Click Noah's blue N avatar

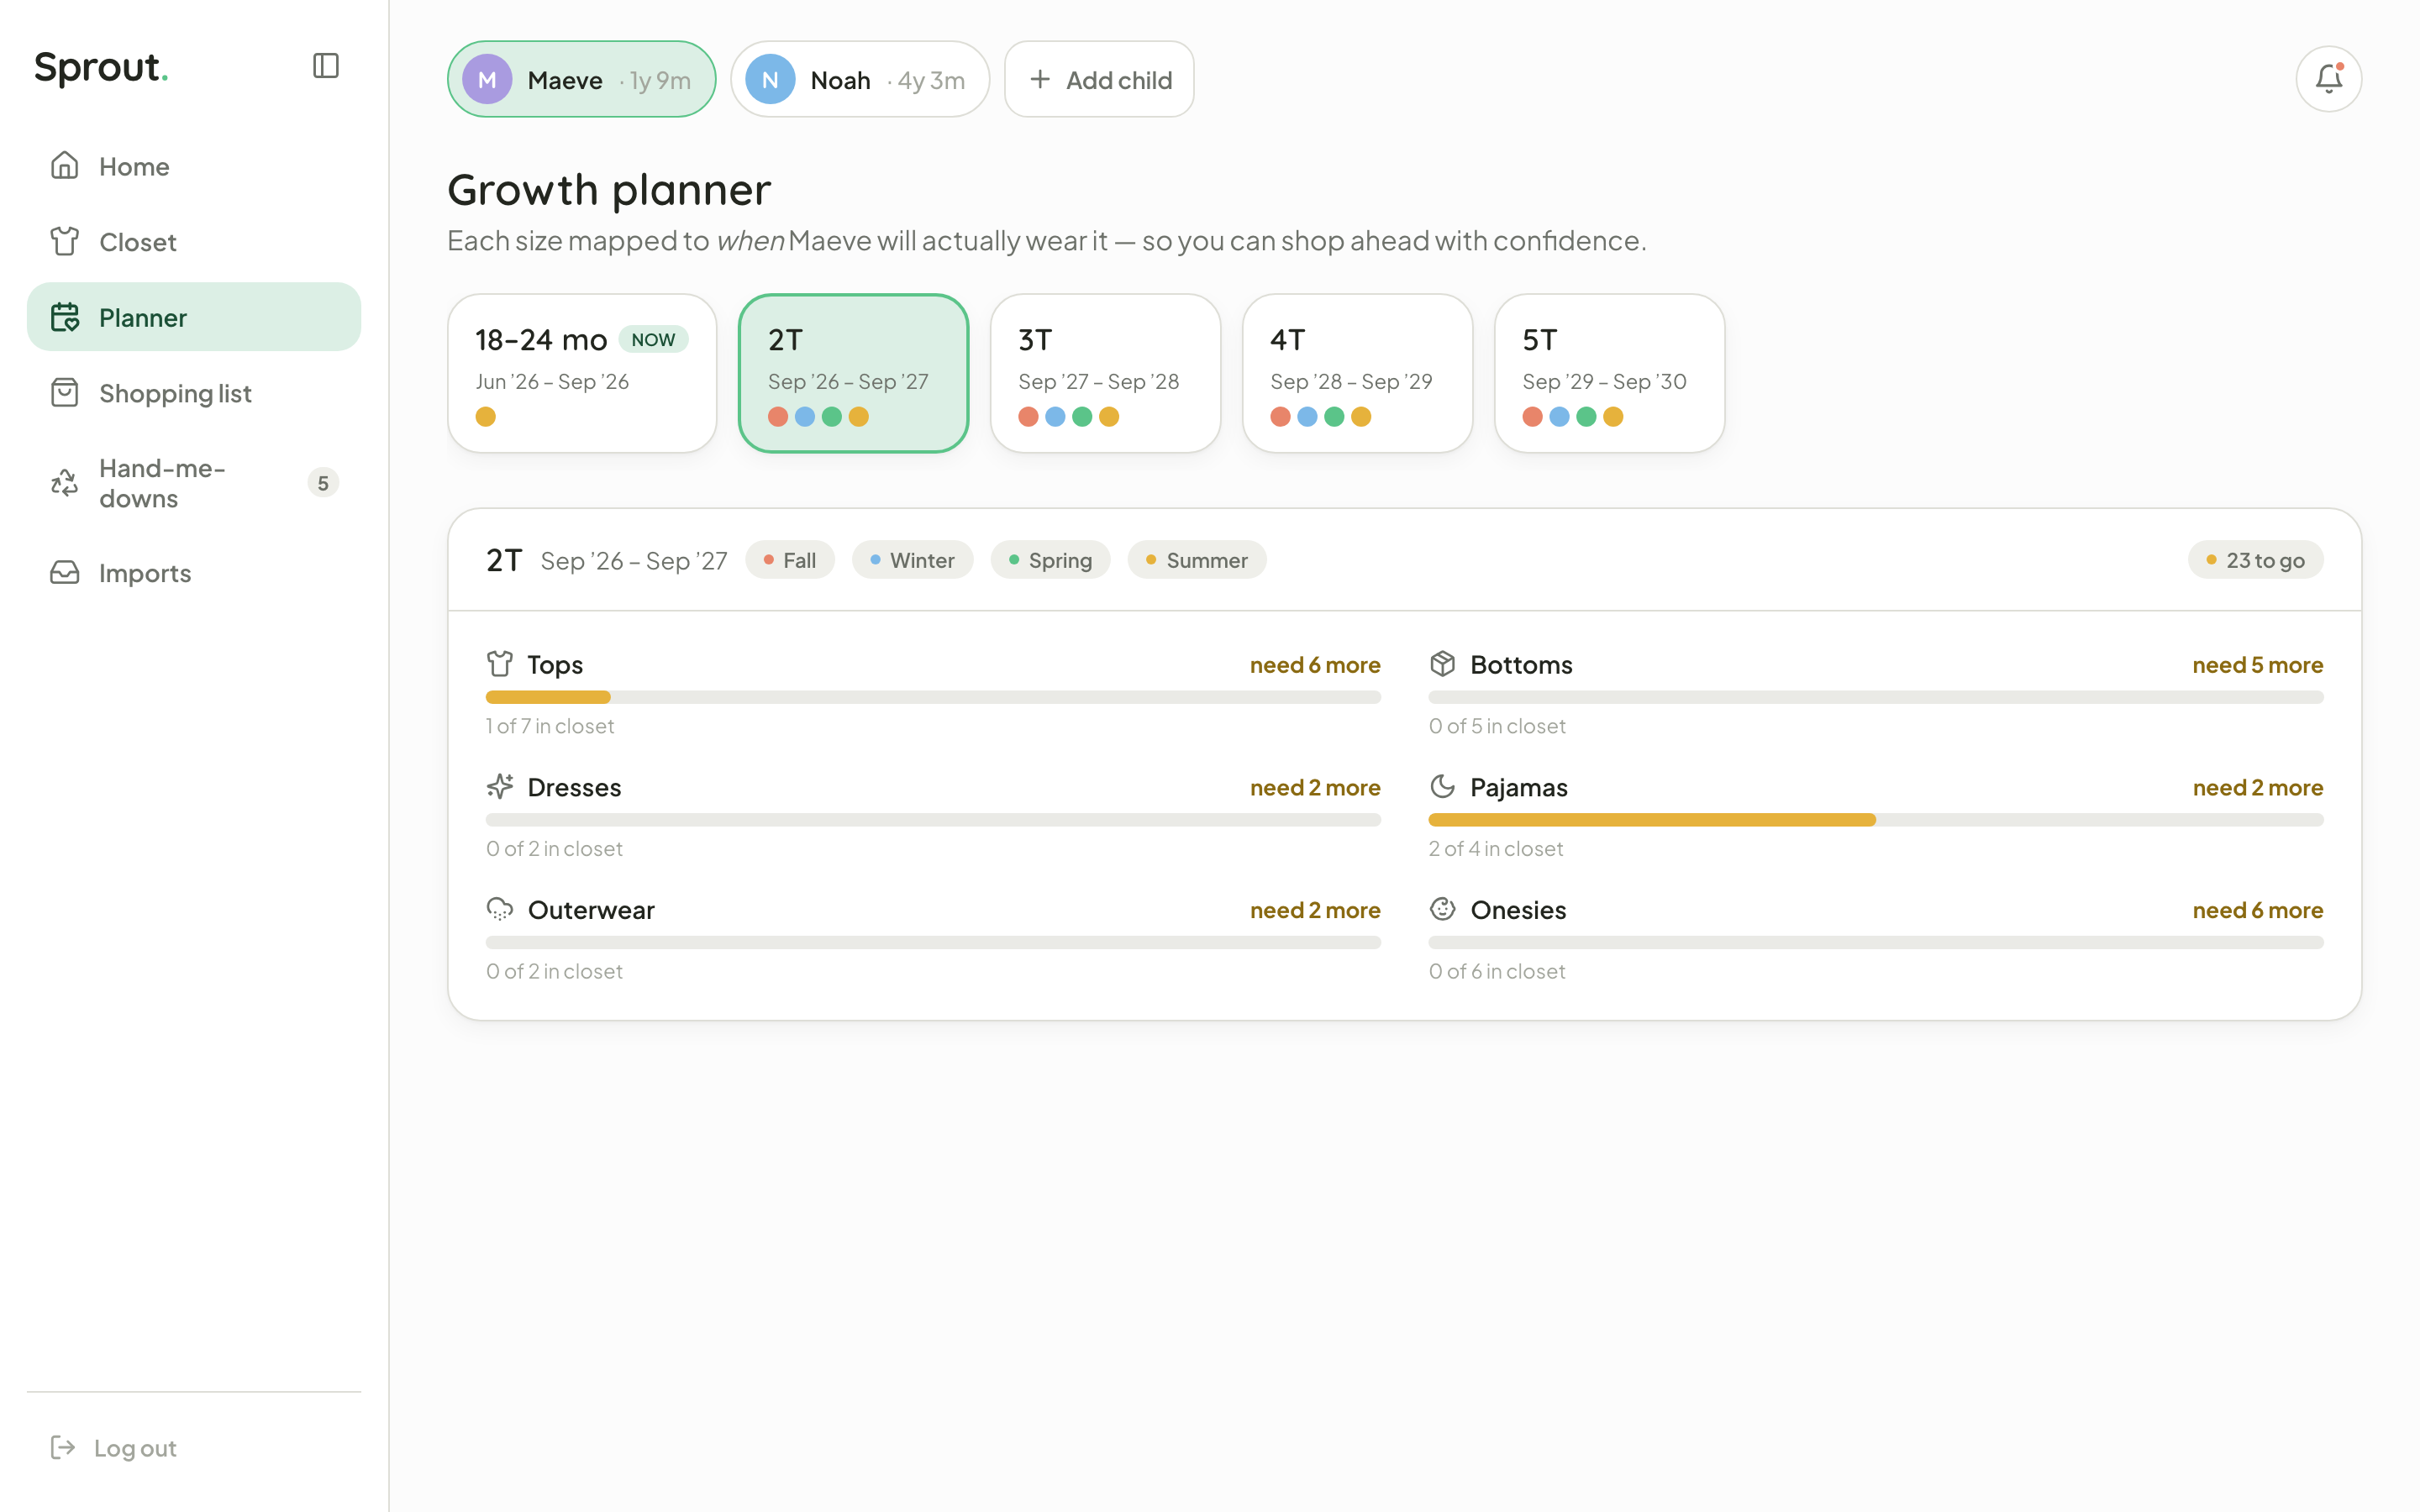coord(770,79)
